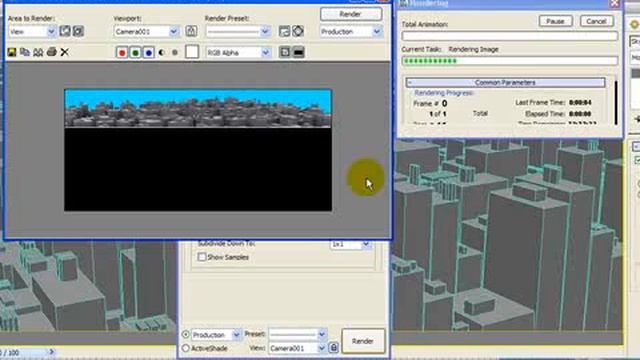Viewport: 640px width, 360px height.
Task: Click the Edit Region icon beside Area to Render
Action: 65,31
